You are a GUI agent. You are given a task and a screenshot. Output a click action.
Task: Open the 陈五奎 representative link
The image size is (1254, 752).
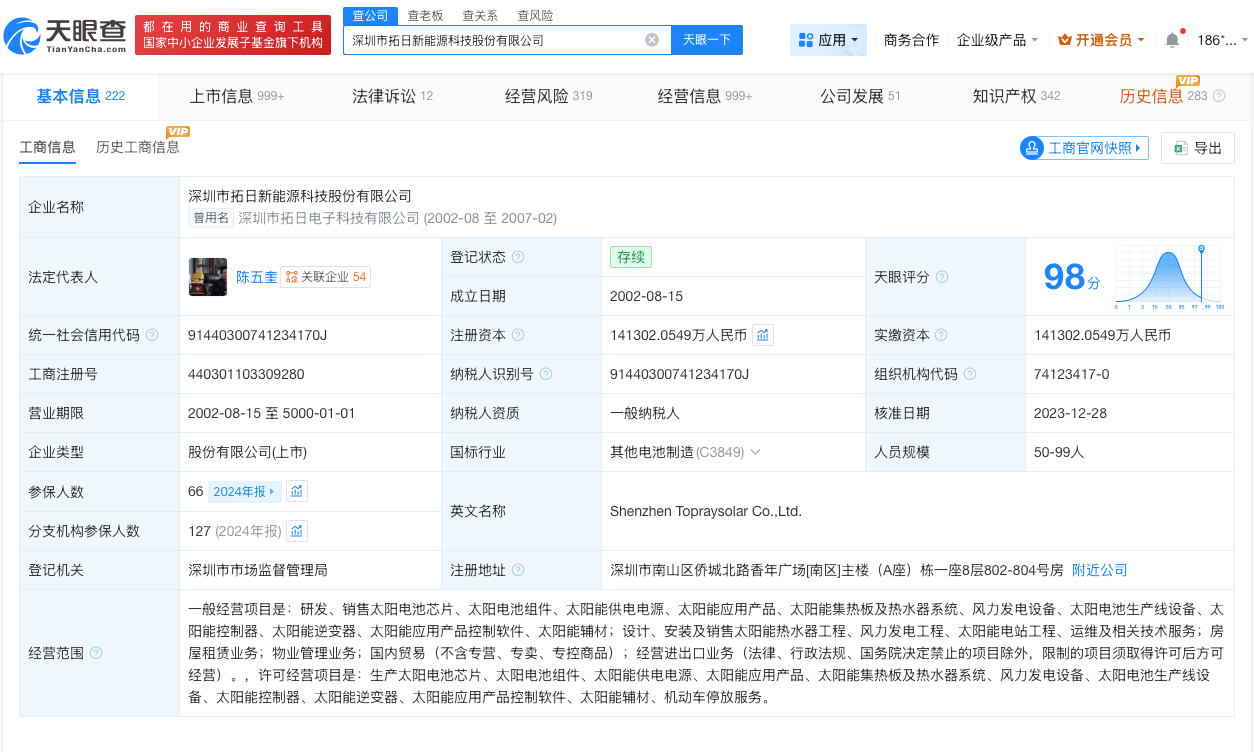(257, 277)
